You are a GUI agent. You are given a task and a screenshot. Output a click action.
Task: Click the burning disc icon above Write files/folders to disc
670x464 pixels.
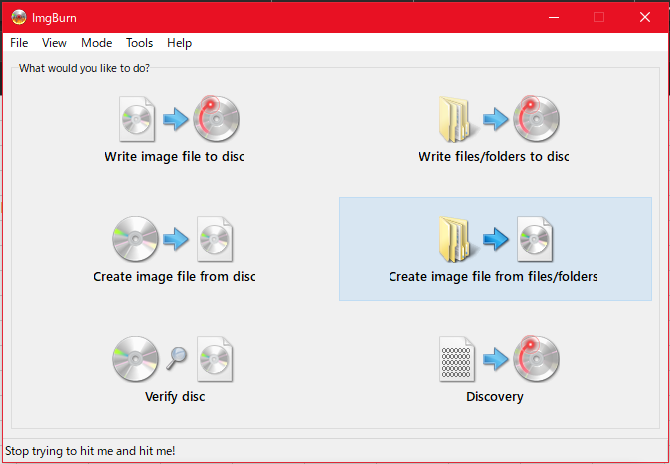[x=536, y=118]
